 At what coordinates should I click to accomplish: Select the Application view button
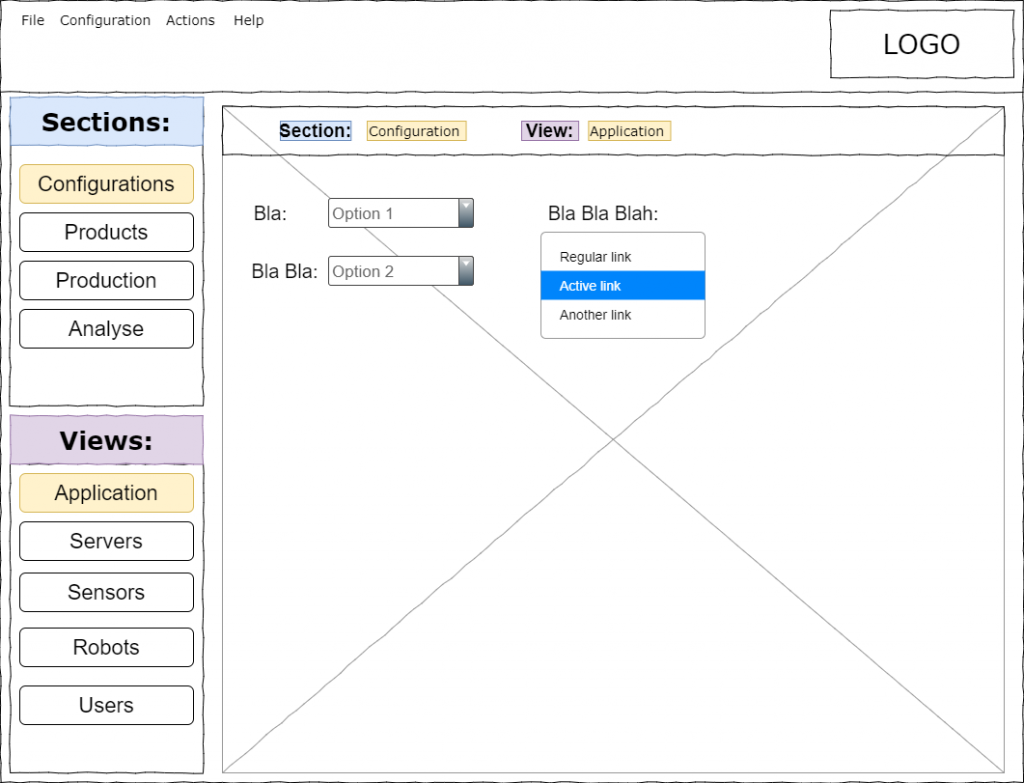coord(106,493)
